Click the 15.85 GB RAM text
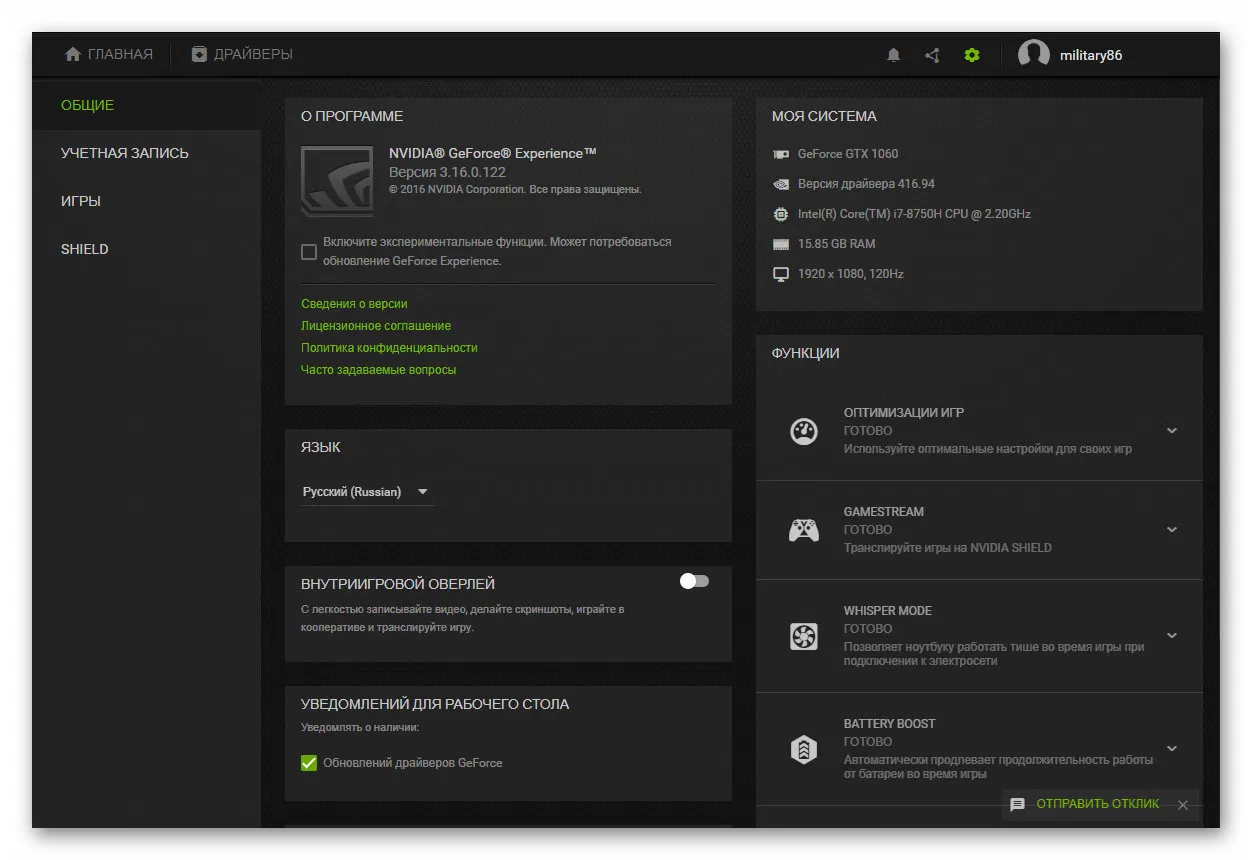Screen dimensions: 1252x860 coord(836,244)
